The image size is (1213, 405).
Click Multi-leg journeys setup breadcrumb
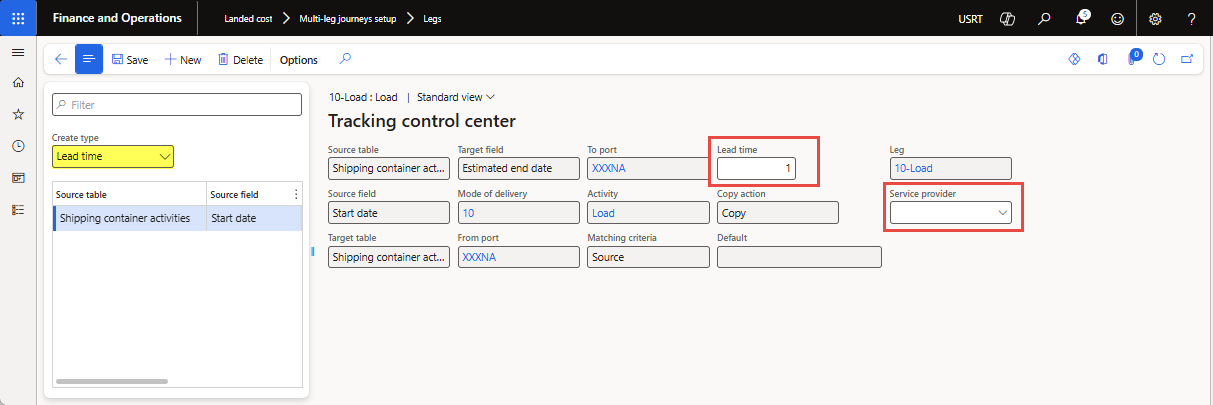click(x=347, y=18)
